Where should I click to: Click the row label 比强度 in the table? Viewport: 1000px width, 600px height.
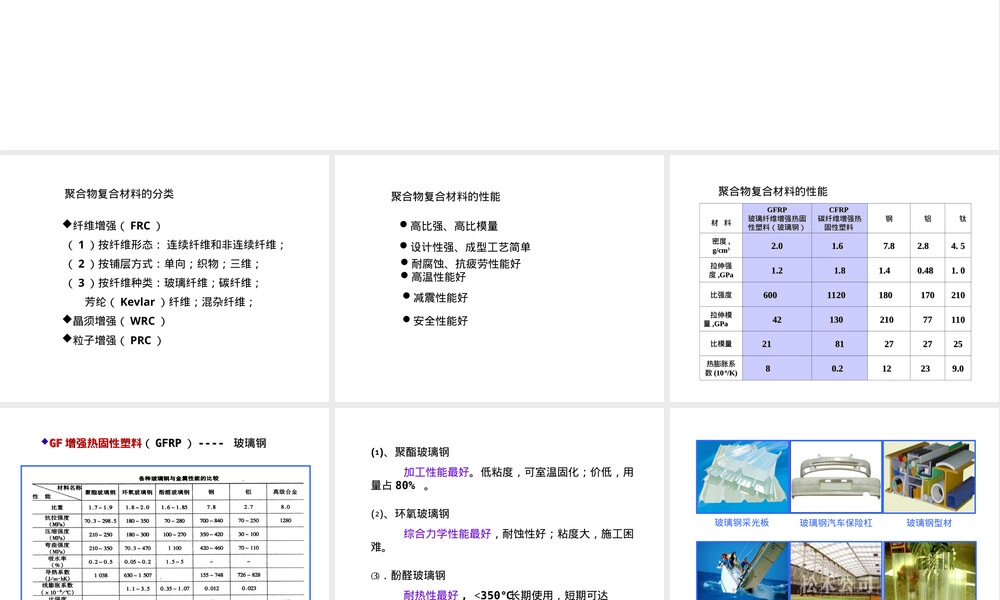point(721,295)
